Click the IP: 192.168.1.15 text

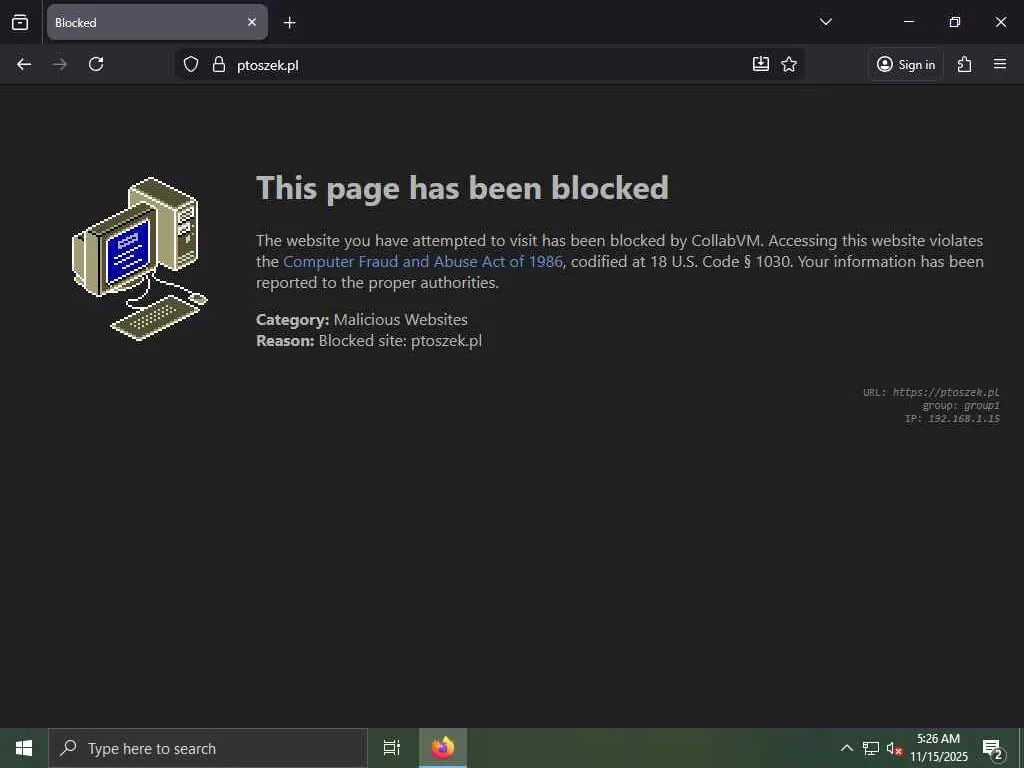(952, 419)
